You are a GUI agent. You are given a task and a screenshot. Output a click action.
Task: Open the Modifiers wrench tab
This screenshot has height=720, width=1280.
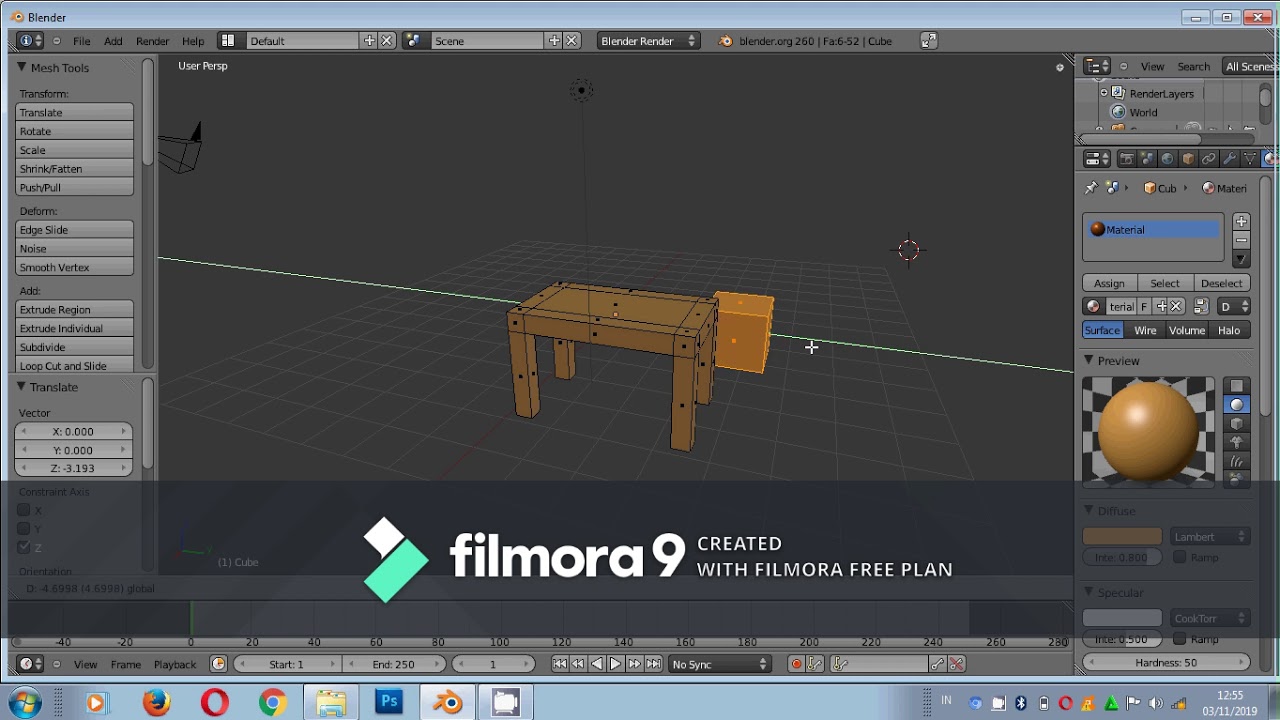point(1229,159)
